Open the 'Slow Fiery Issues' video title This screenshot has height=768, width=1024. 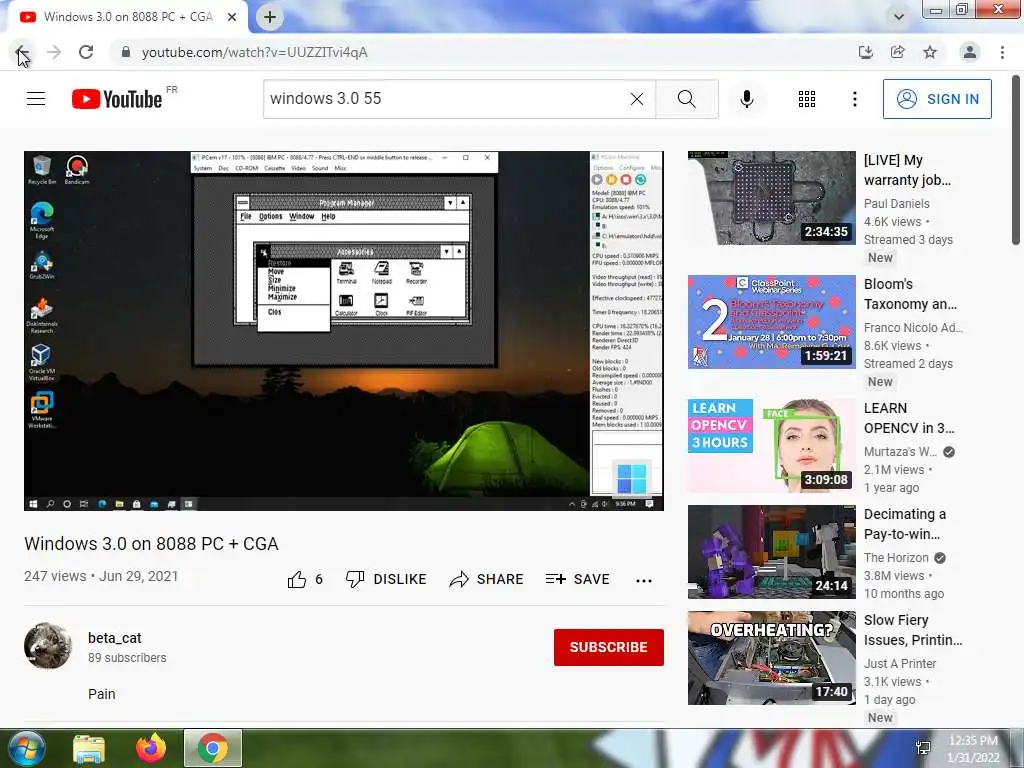coord(913,630)
